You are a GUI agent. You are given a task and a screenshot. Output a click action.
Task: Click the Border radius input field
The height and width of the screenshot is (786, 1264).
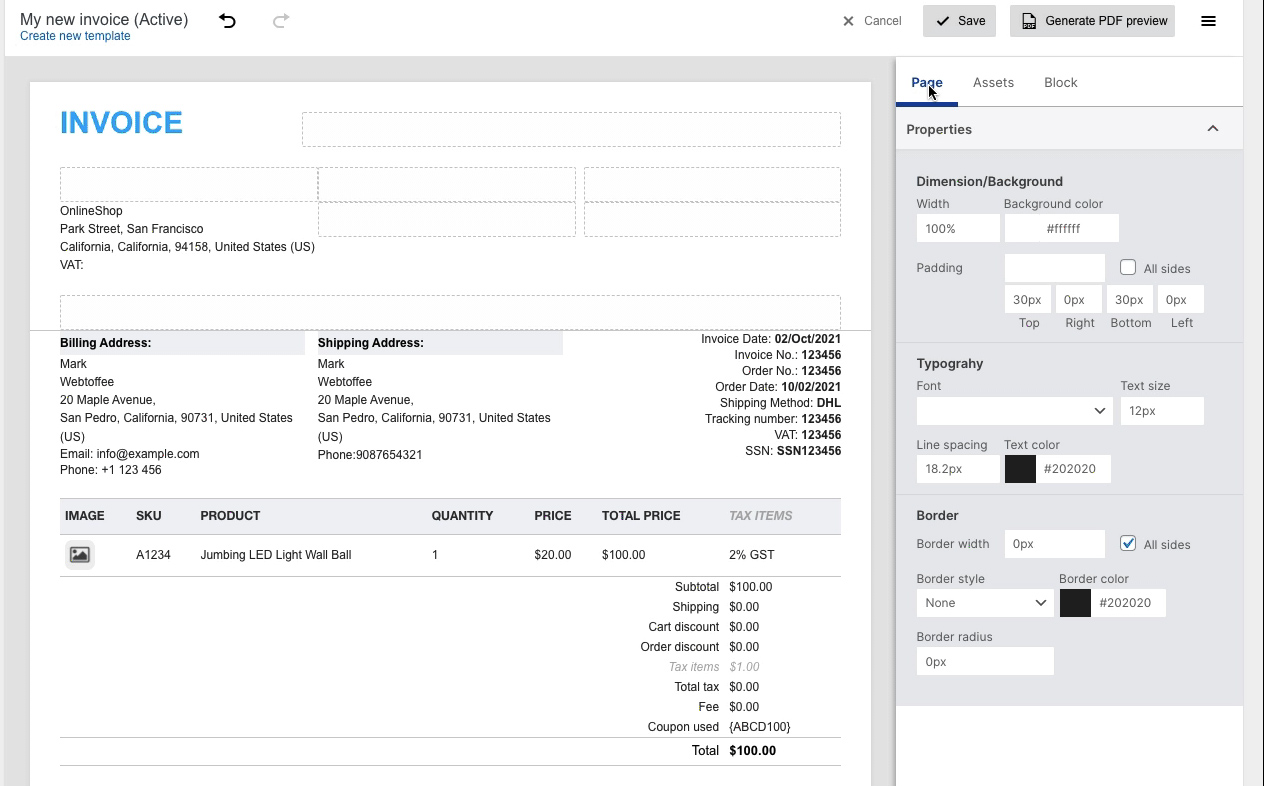[x=985, y=661]
